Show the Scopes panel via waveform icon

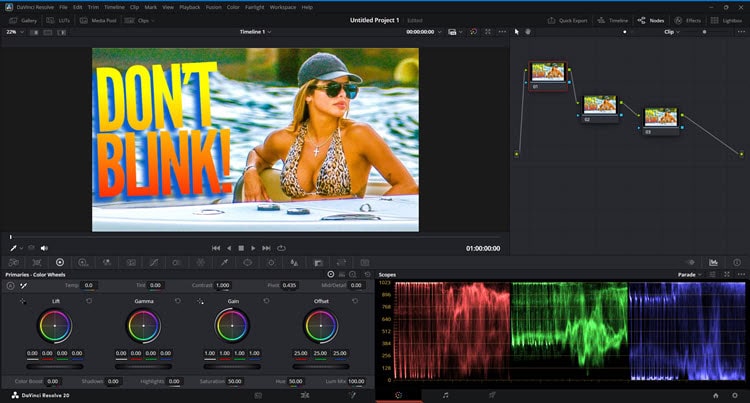pyautogui.click(x=714, y=262)
